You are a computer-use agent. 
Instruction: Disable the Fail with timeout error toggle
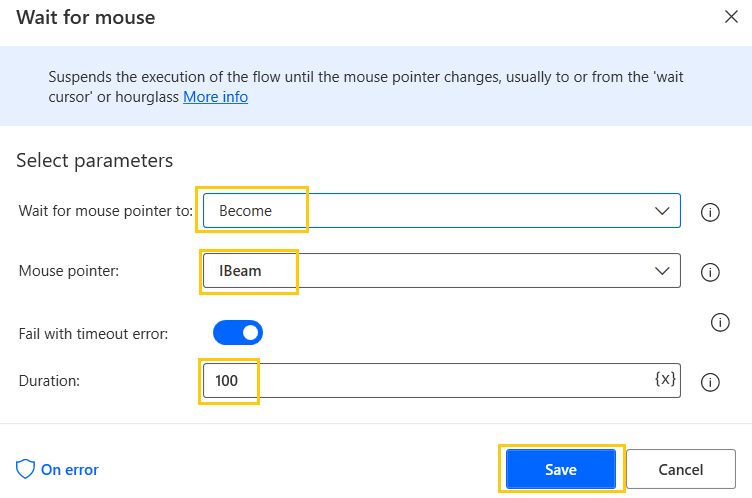(x=238, y=332)
